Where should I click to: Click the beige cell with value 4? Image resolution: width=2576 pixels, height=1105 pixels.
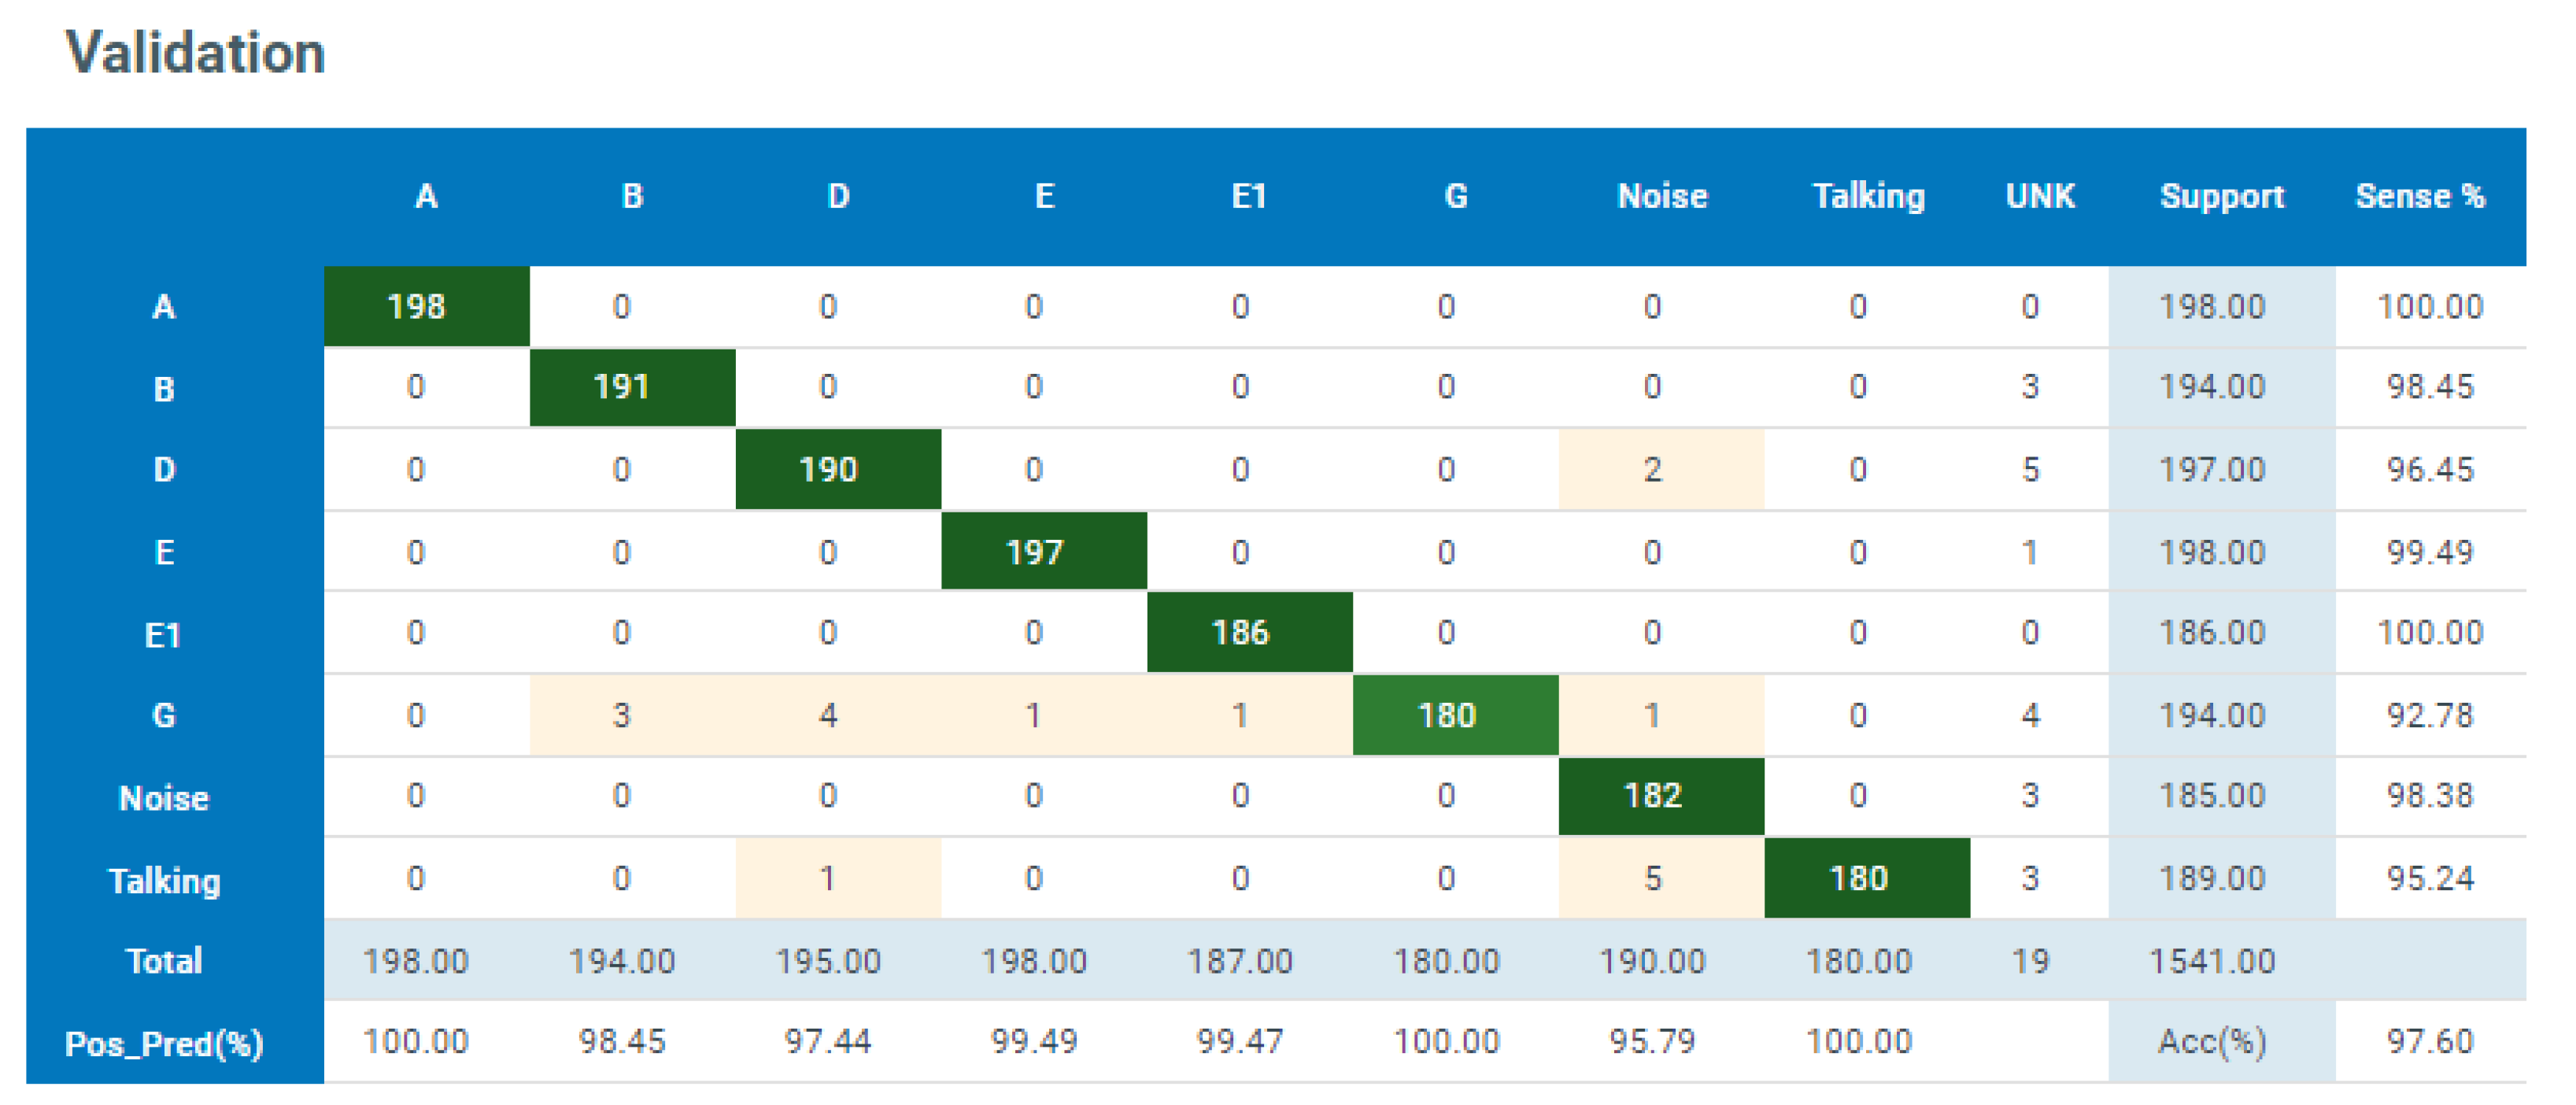[838, 715]
